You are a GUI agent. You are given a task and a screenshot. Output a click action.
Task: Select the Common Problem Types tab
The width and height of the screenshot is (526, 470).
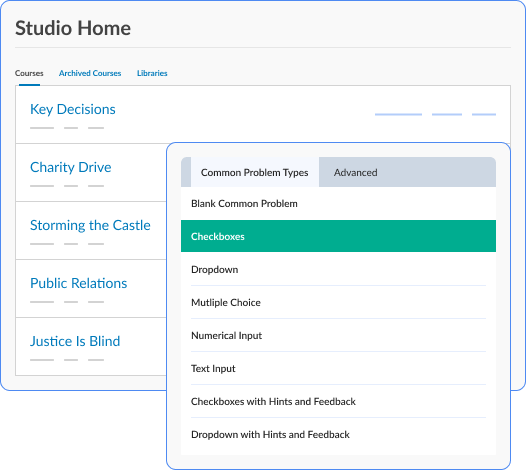(x=255, y=172)
